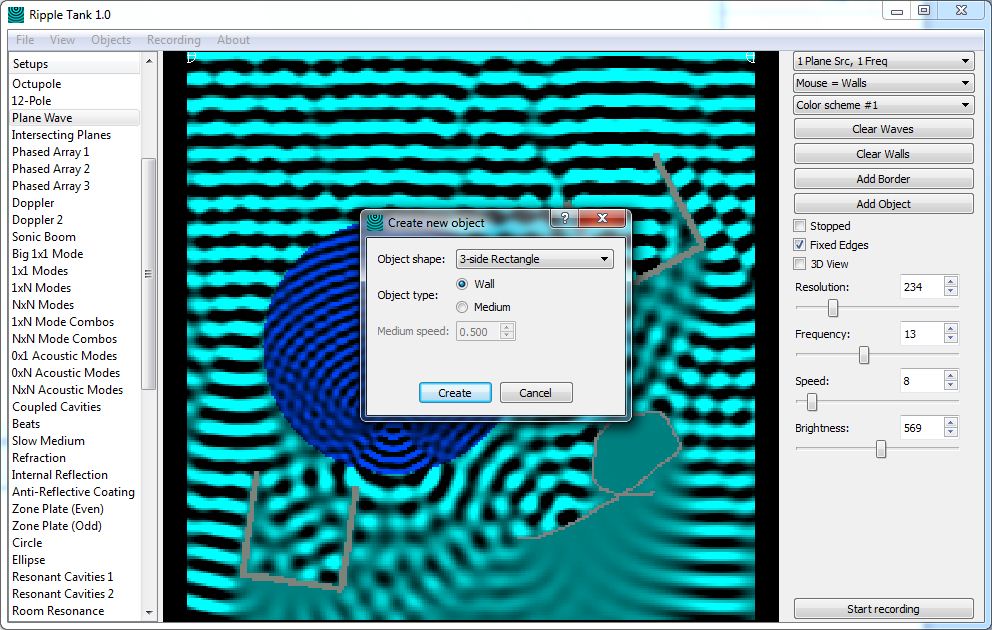Click the Add Border button
The width and height of the screenshot is (992, 630).
[x=883, y=179]
